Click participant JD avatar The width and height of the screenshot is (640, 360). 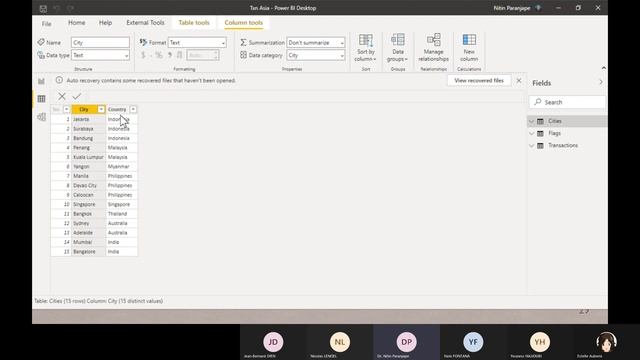[273, 342]
